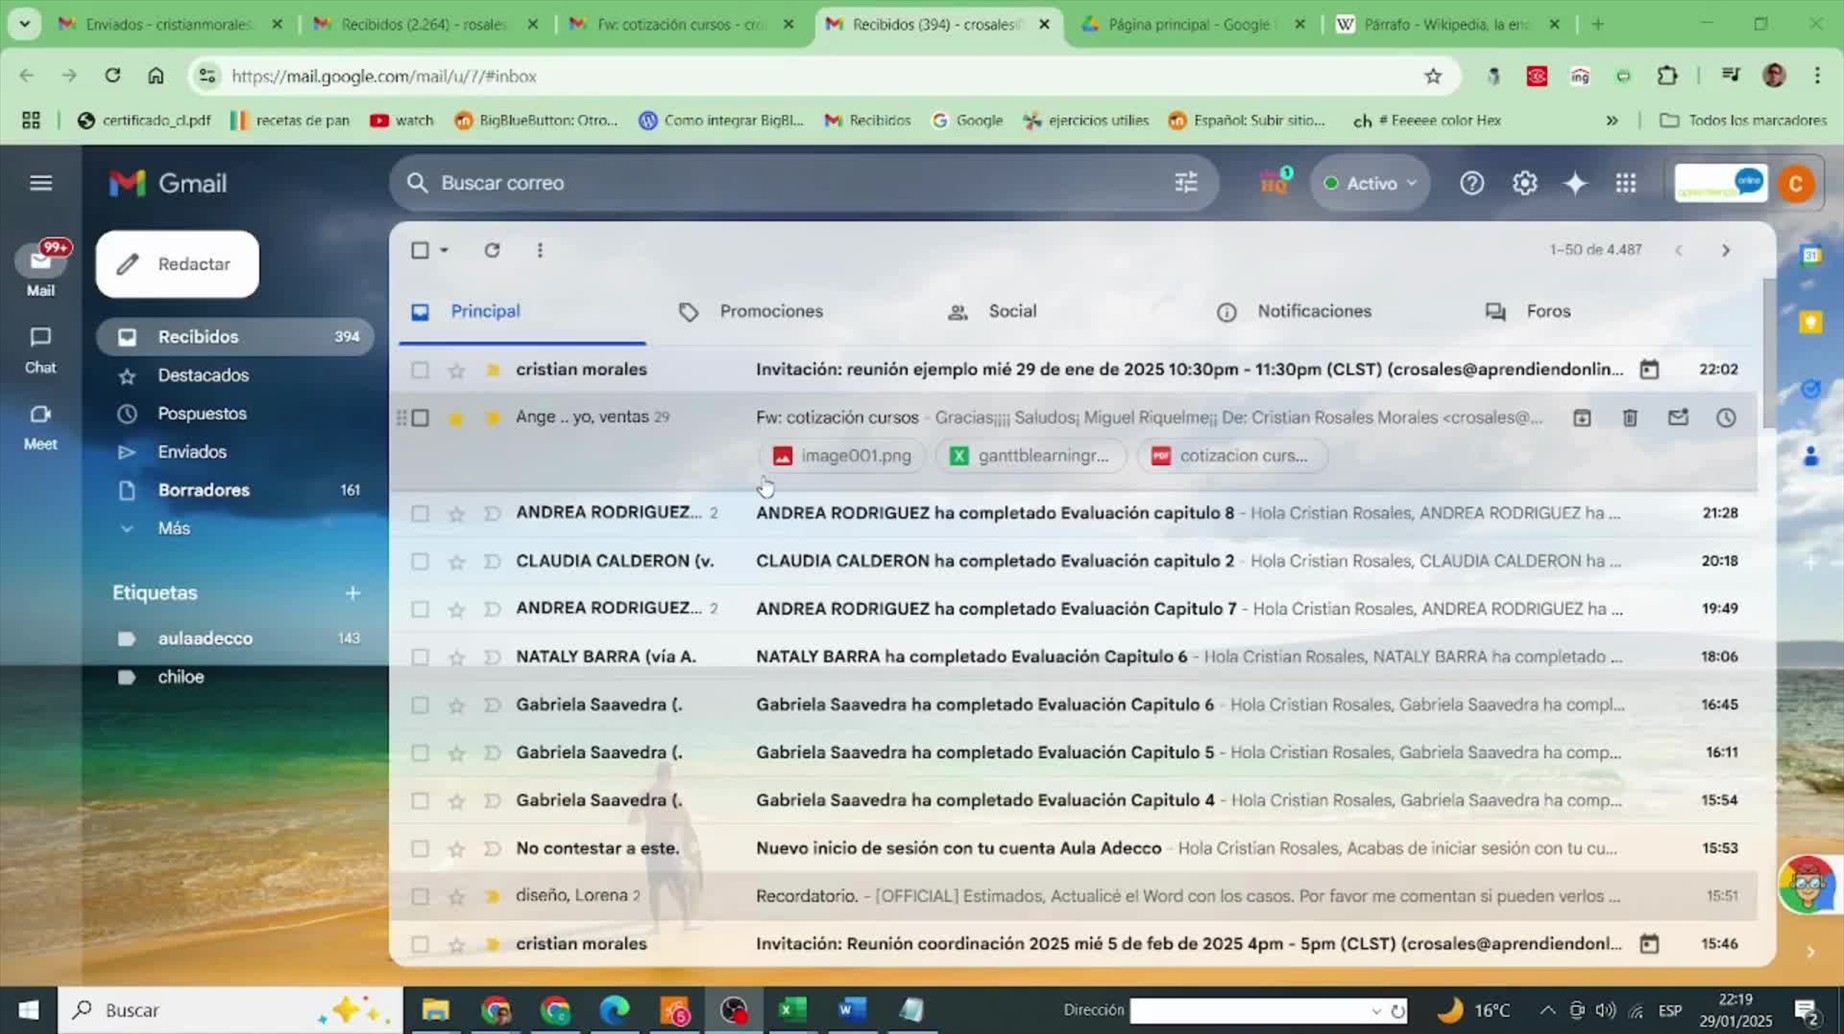Image resolution: width=1844 pixels, height=1034 pixels.
Task: Check the box for CLAUDIA CALDERON email
Action: click(420, 561)
